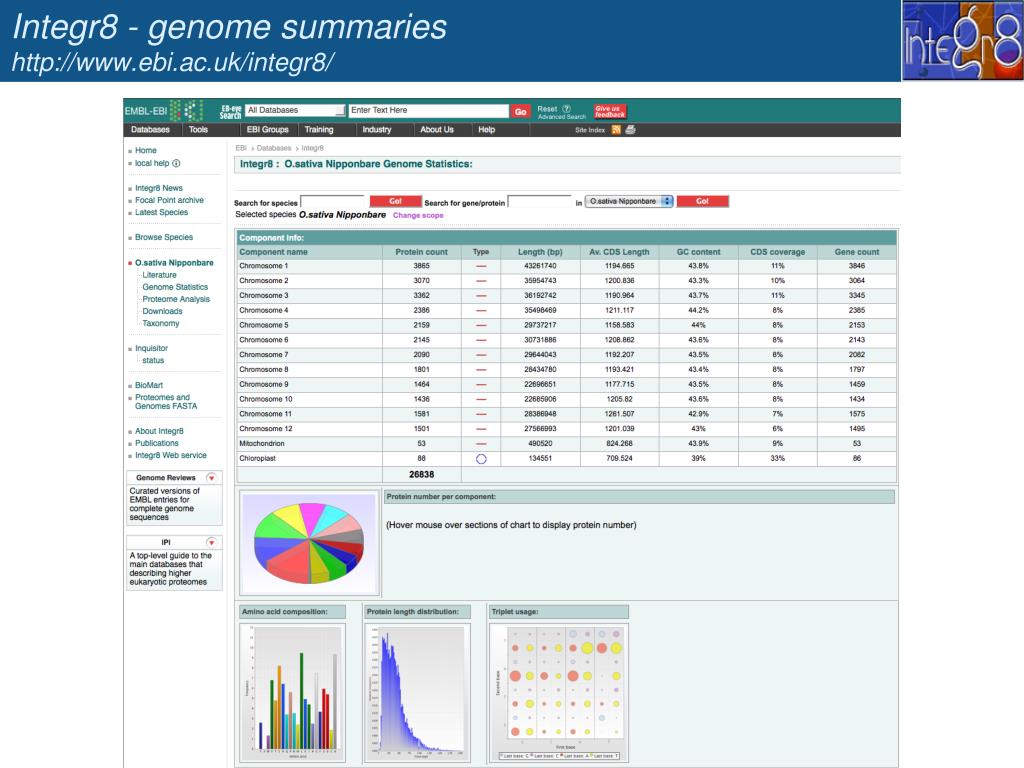Open Genome Statistics in the sidebar

[x=175, y=287]
